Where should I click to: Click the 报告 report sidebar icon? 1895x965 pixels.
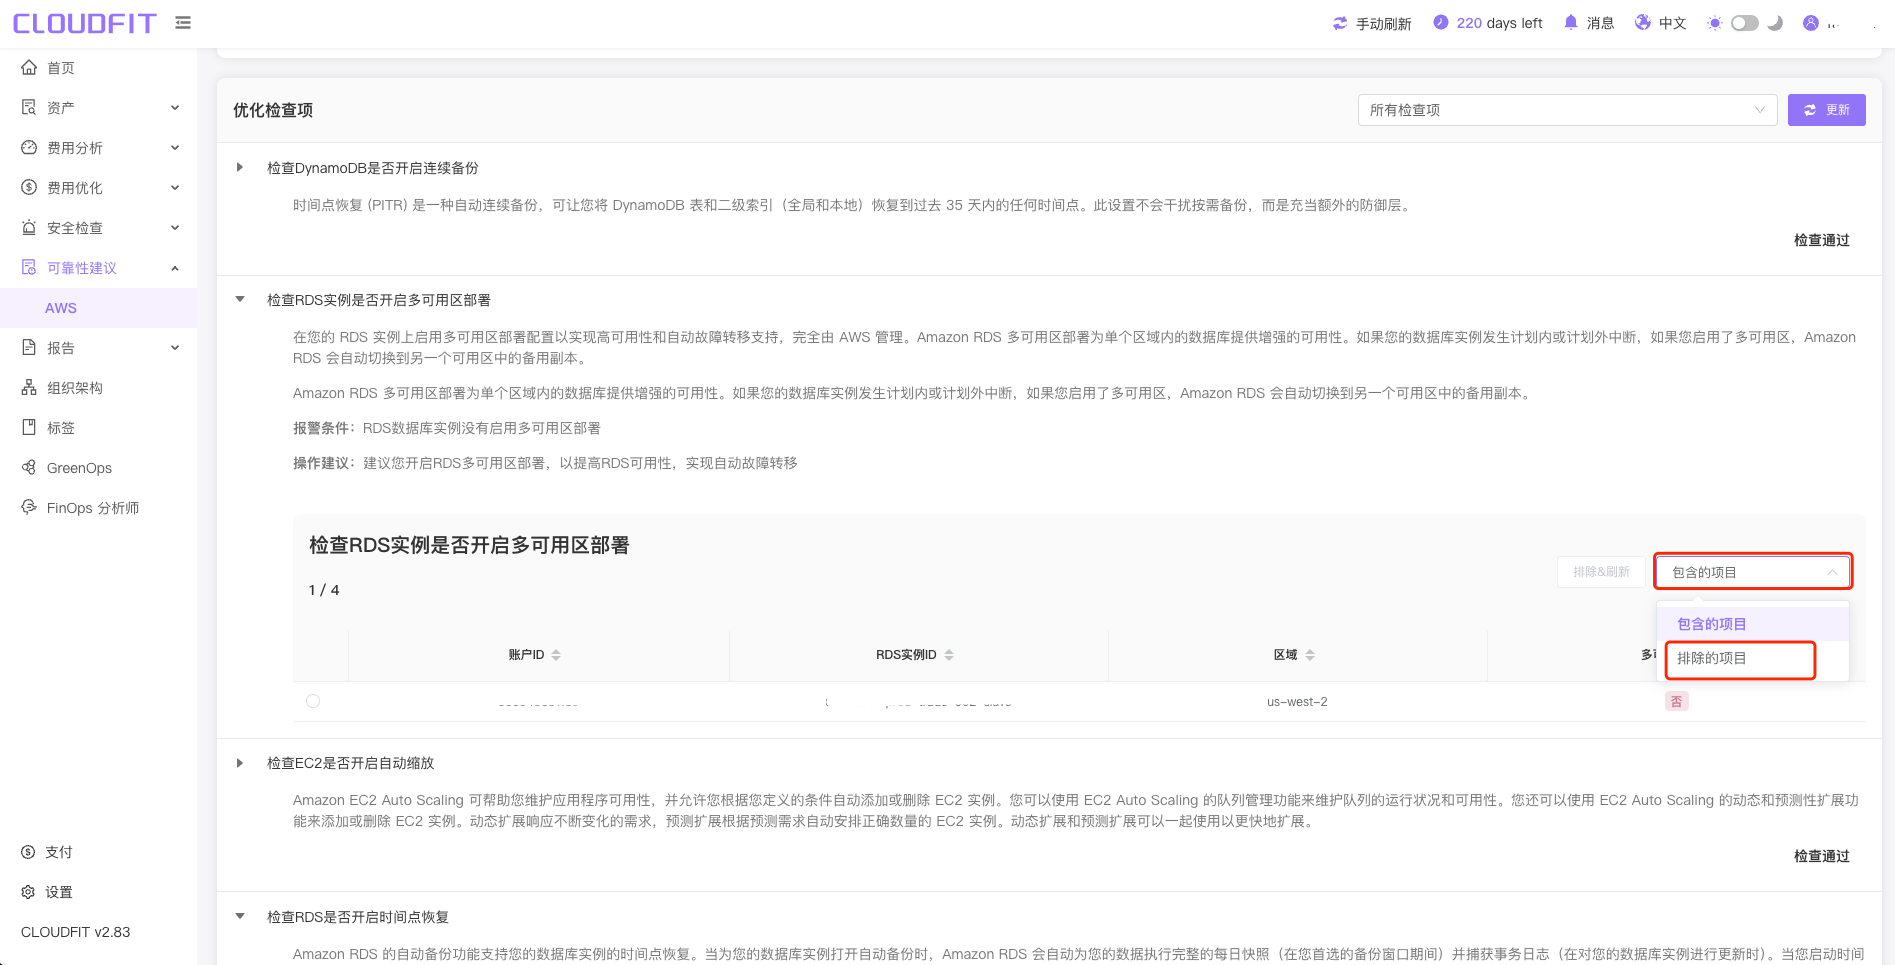[29, 347]
